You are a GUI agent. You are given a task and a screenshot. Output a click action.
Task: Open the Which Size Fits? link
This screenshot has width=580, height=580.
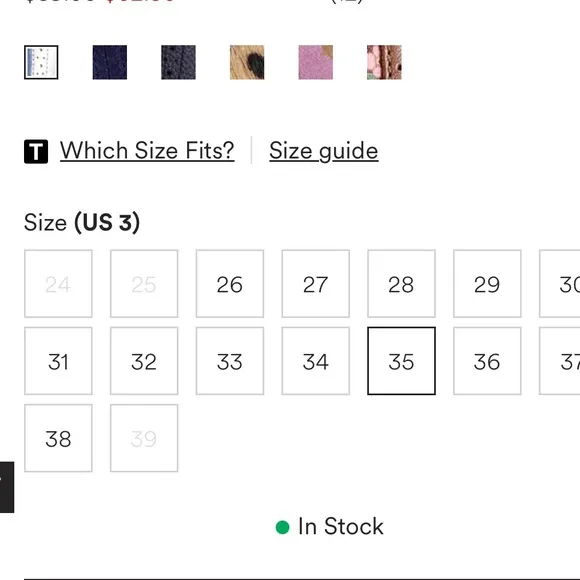tap(147, 151)
